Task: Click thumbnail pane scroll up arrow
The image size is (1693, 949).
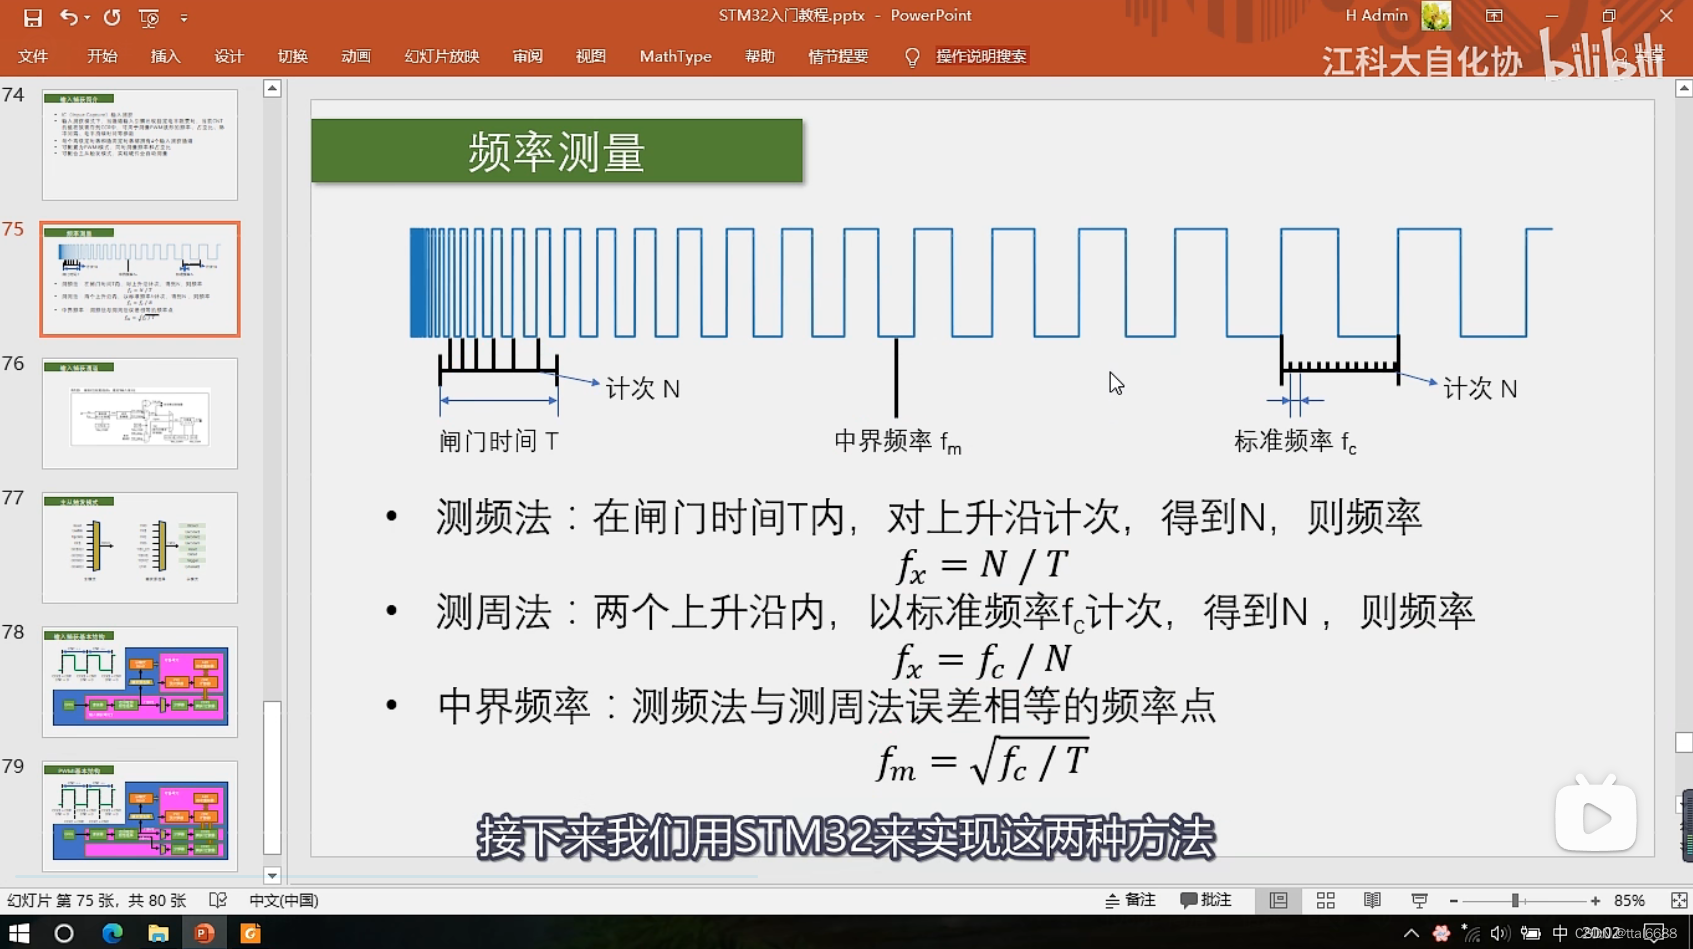Action: [272, 88]
